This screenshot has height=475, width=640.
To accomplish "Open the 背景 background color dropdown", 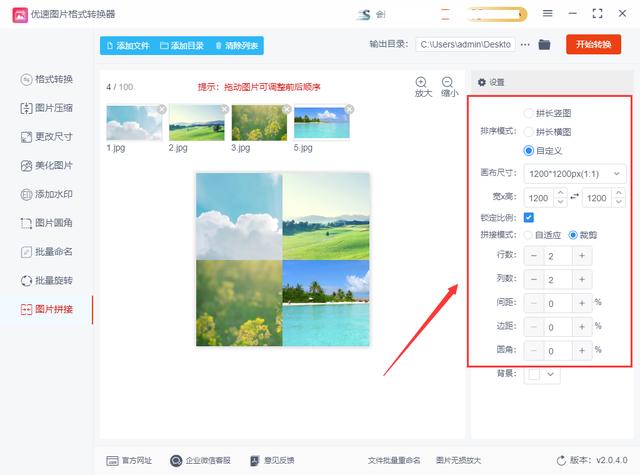I will [x=542, y=375].
